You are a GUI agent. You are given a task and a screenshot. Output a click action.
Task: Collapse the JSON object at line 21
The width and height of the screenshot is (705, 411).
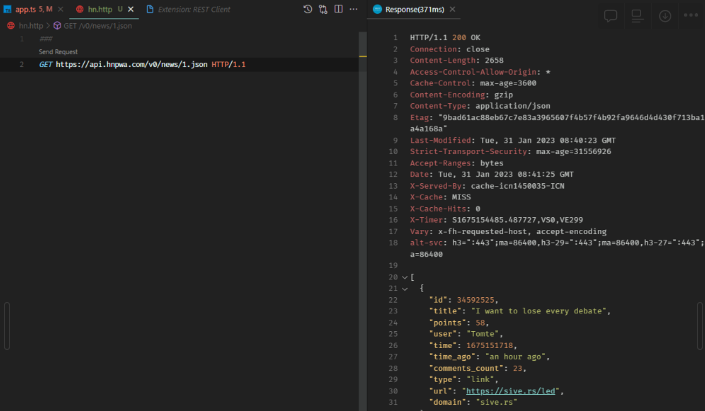(x=405, y=289)
